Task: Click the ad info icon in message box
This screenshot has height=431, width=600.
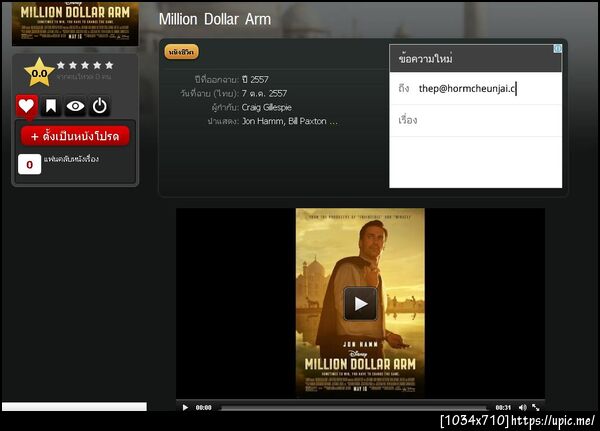Action: (558, 49)
